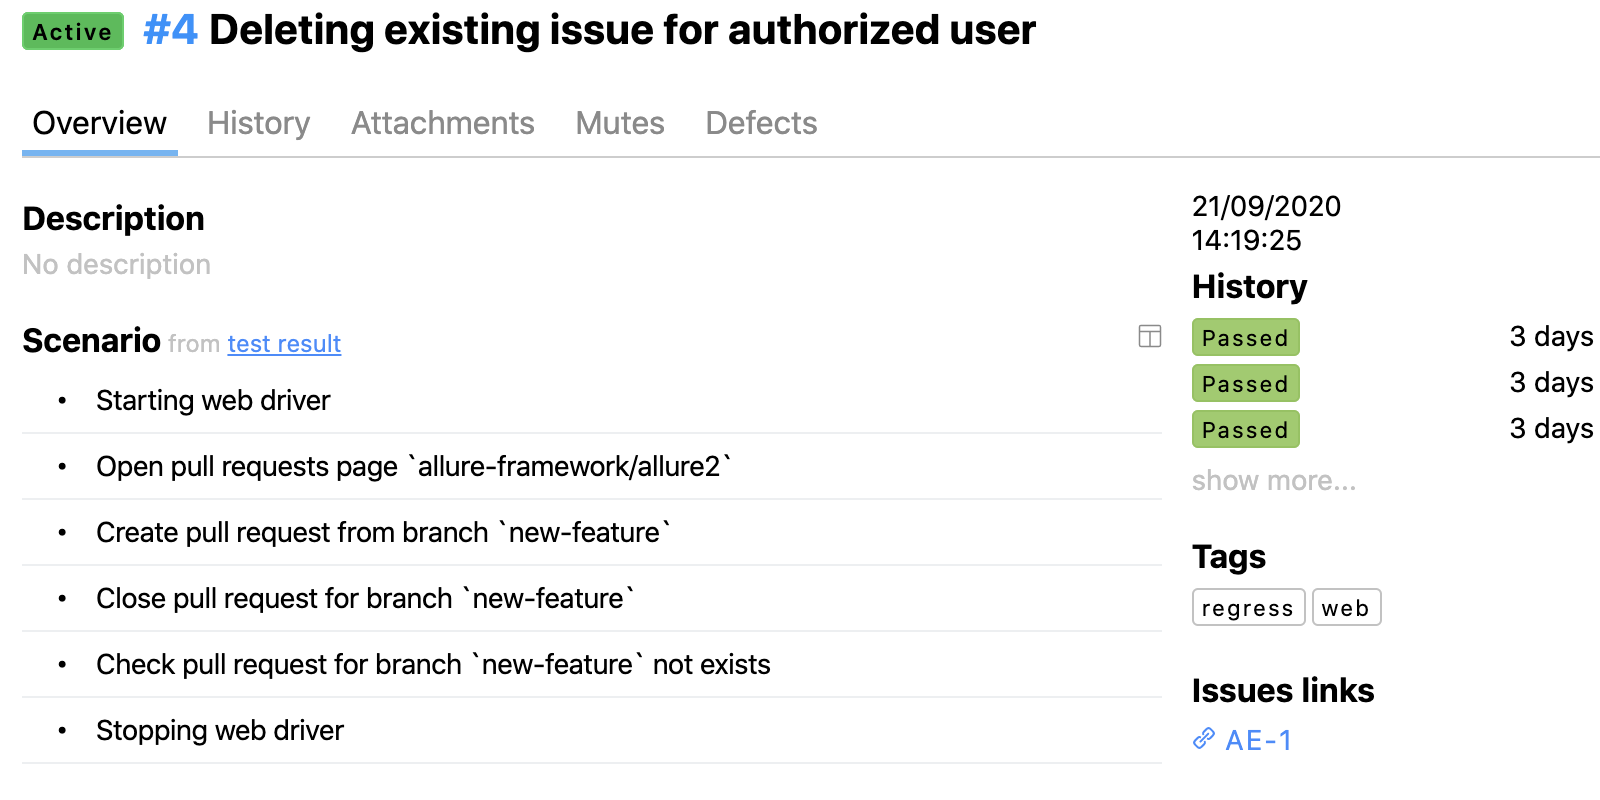Click the regress tag
Image resolution: width=1600 pixels, height=800 pixels.
[1247, 608]
